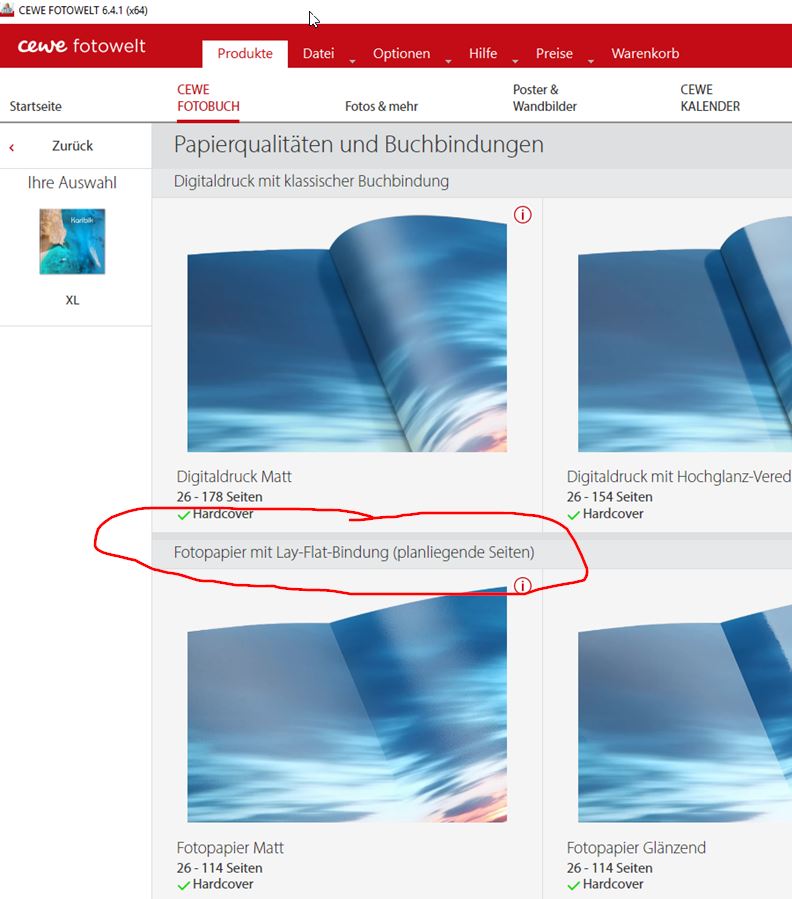792x899 pixels.
Task: Click the back arrow beside Zurück
Action: 11,147
